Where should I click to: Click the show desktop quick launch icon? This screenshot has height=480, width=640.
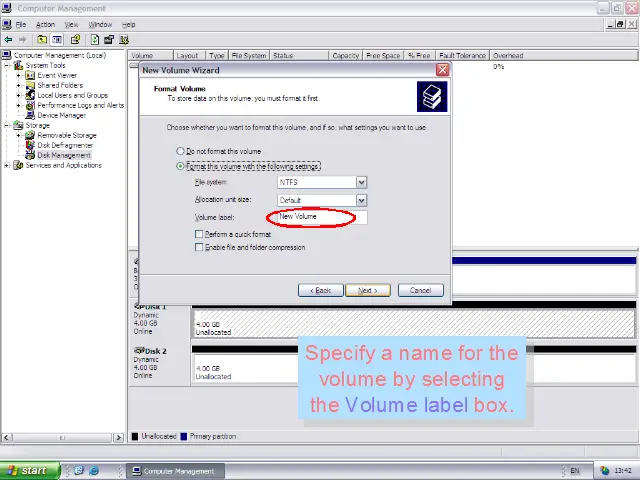(79, 471)
